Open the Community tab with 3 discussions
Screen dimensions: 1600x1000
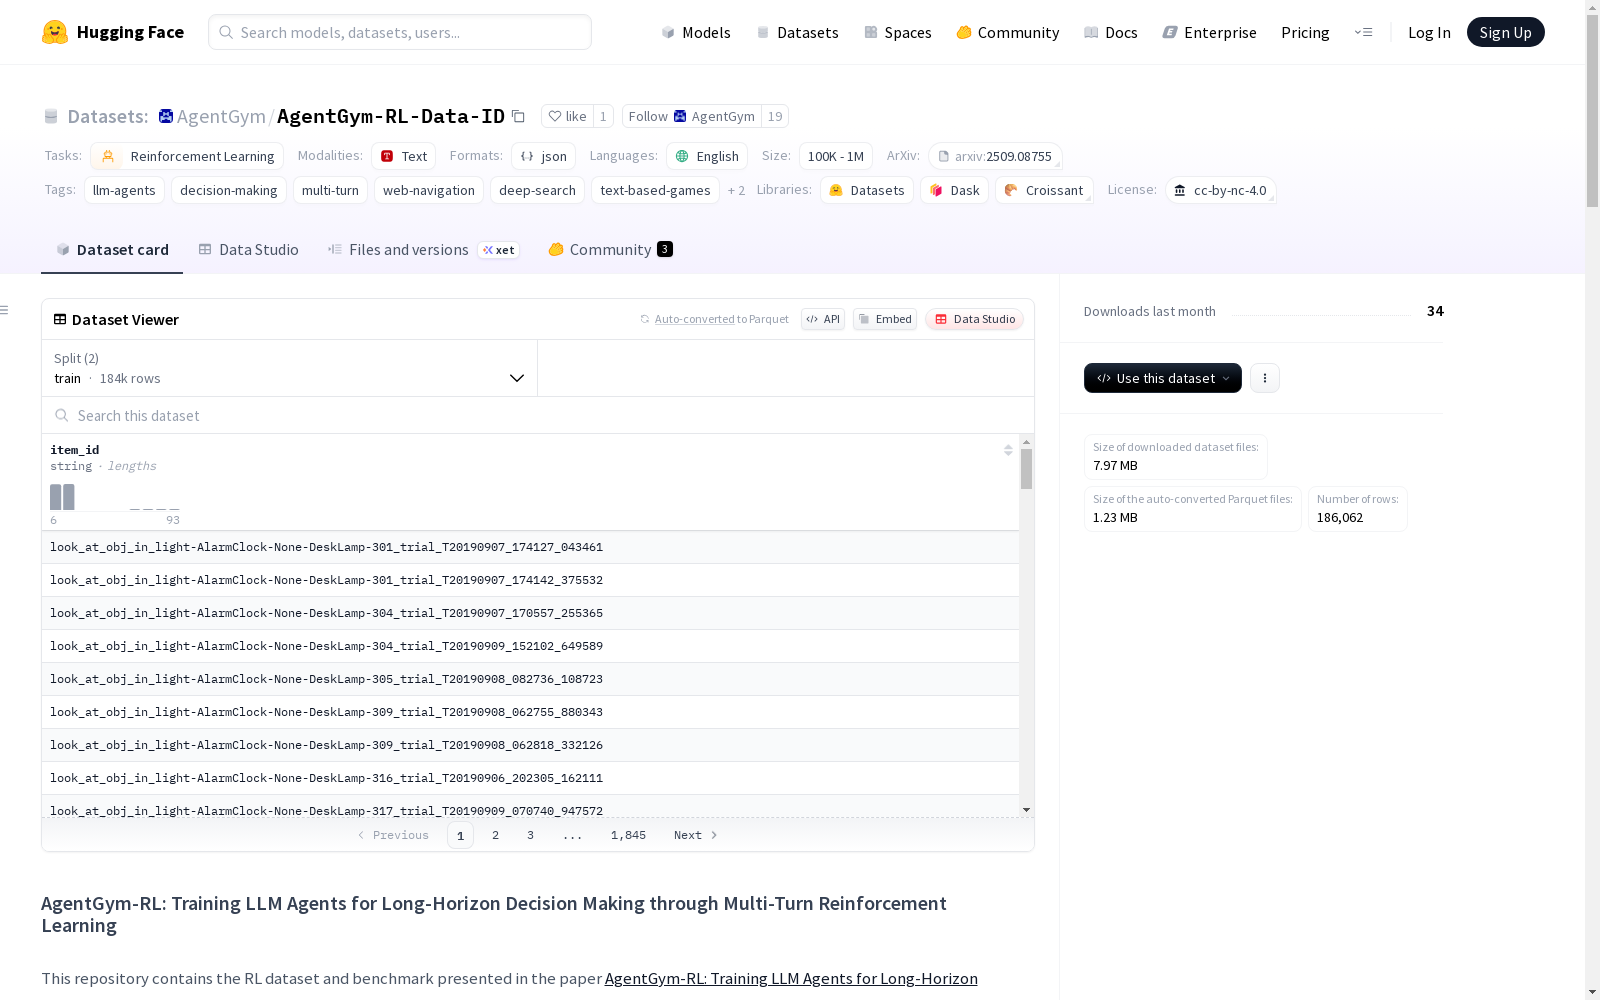610,250
